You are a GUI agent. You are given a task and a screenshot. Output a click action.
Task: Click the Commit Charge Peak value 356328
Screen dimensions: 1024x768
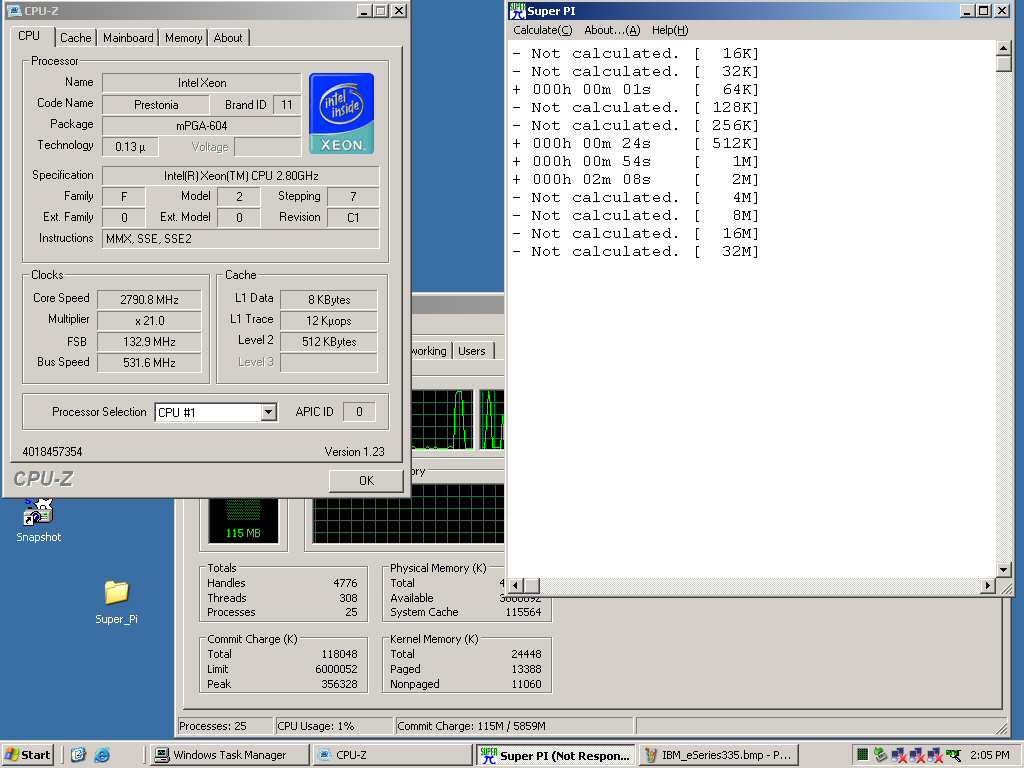coord(339,684)
